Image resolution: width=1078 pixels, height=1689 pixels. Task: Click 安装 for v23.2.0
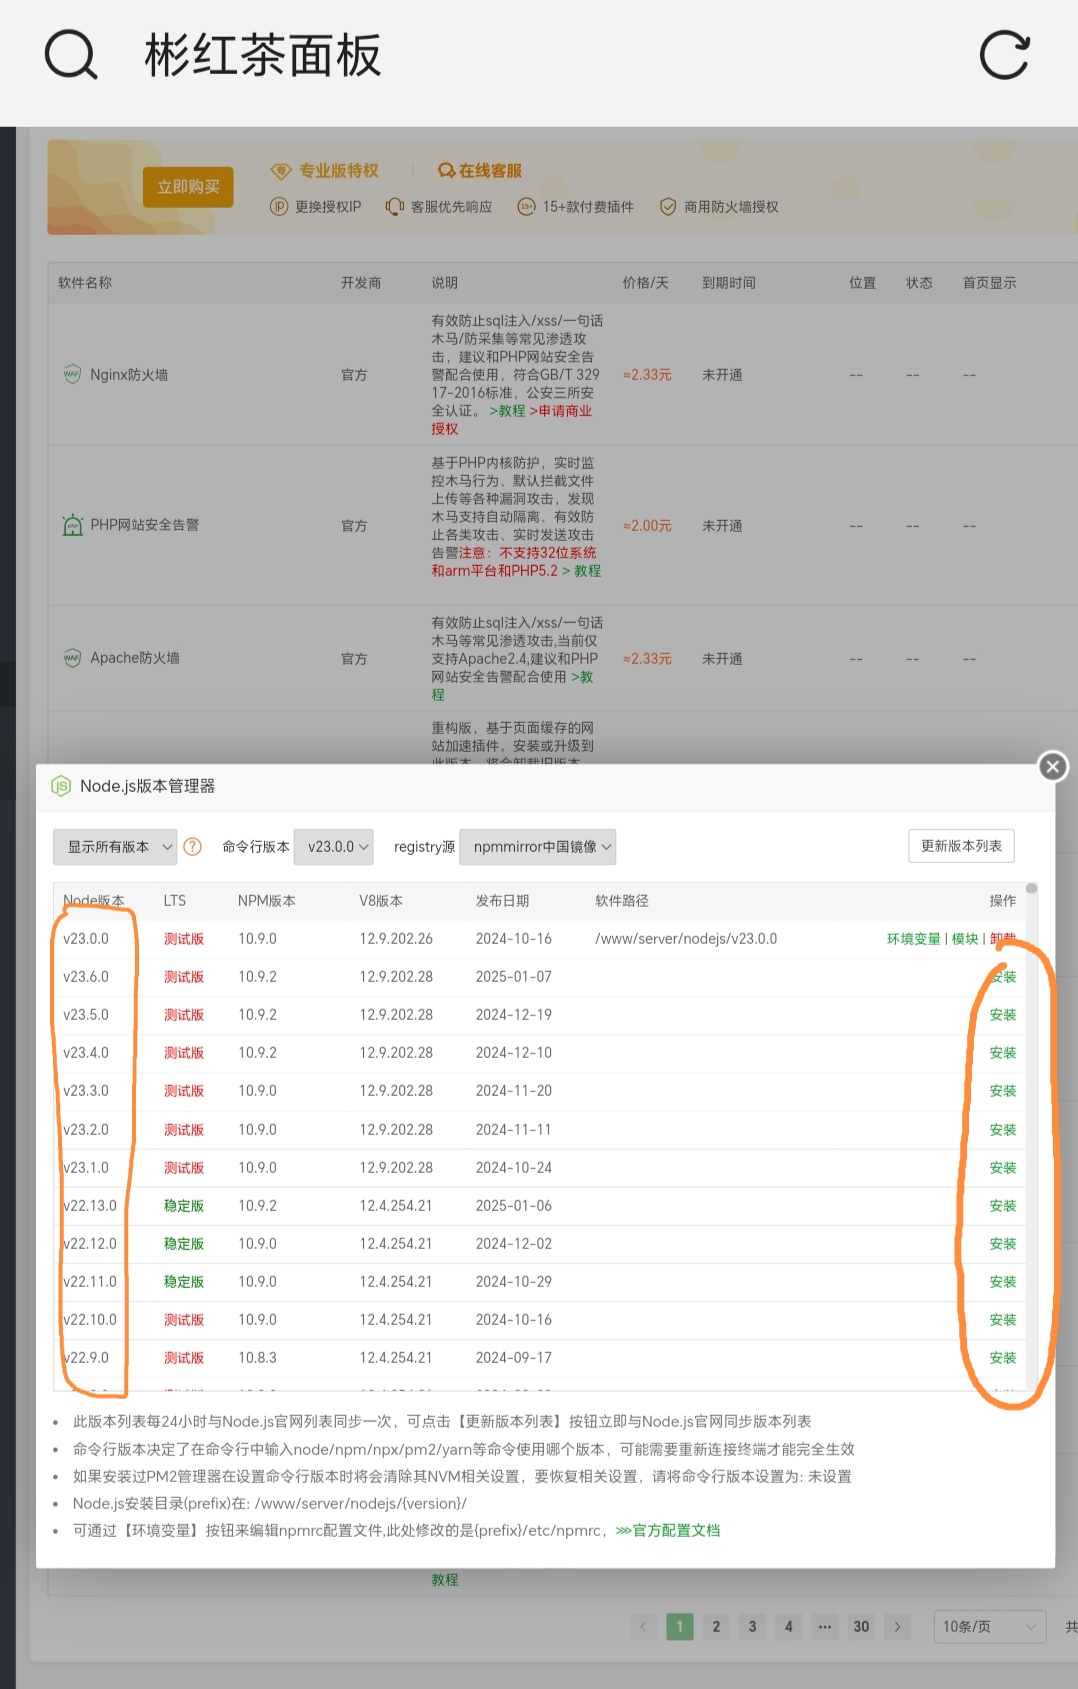[x=1003, y=1130]
